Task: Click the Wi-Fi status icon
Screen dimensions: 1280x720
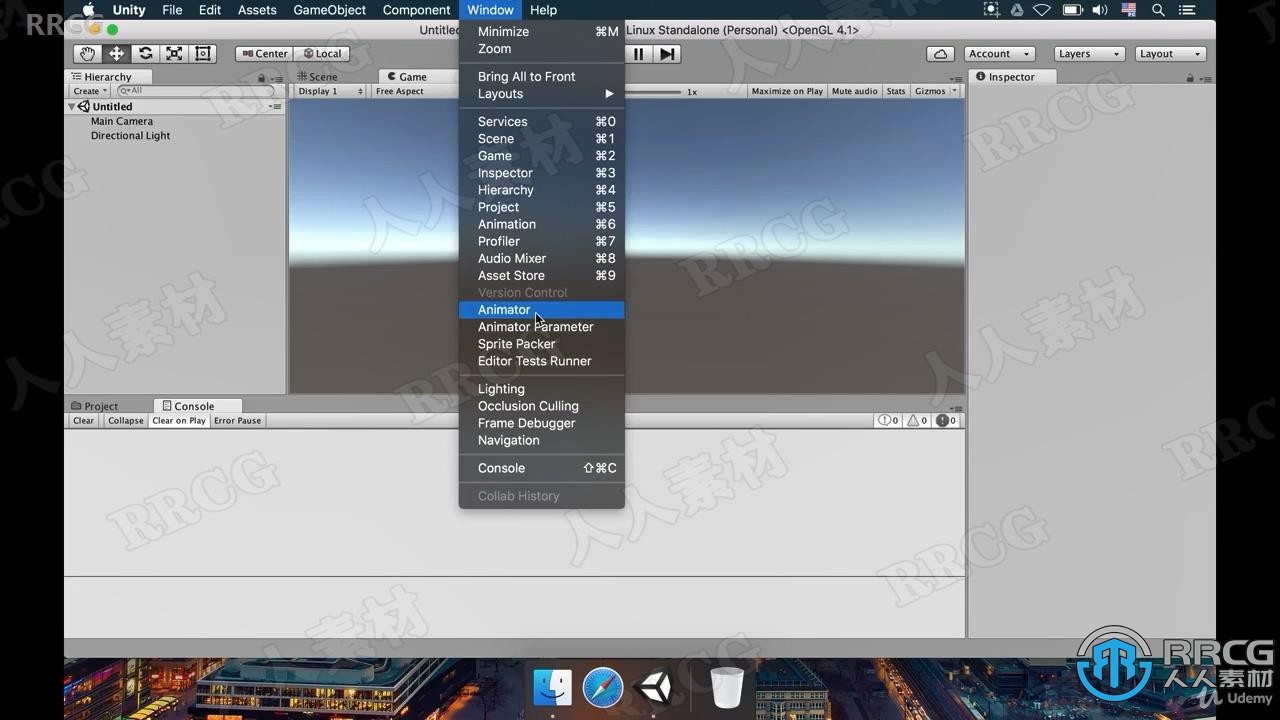Action: tap(1042, 10)
